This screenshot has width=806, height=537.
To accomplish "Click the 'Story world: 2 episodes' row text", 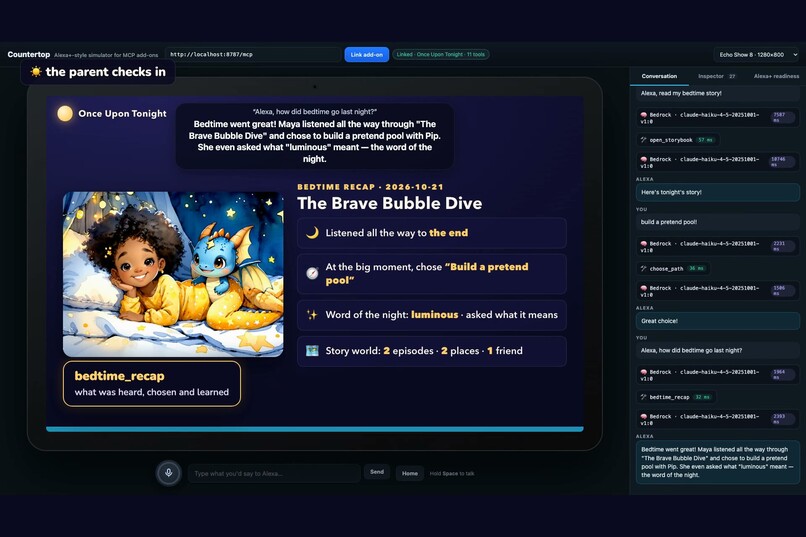I will 424,350.
